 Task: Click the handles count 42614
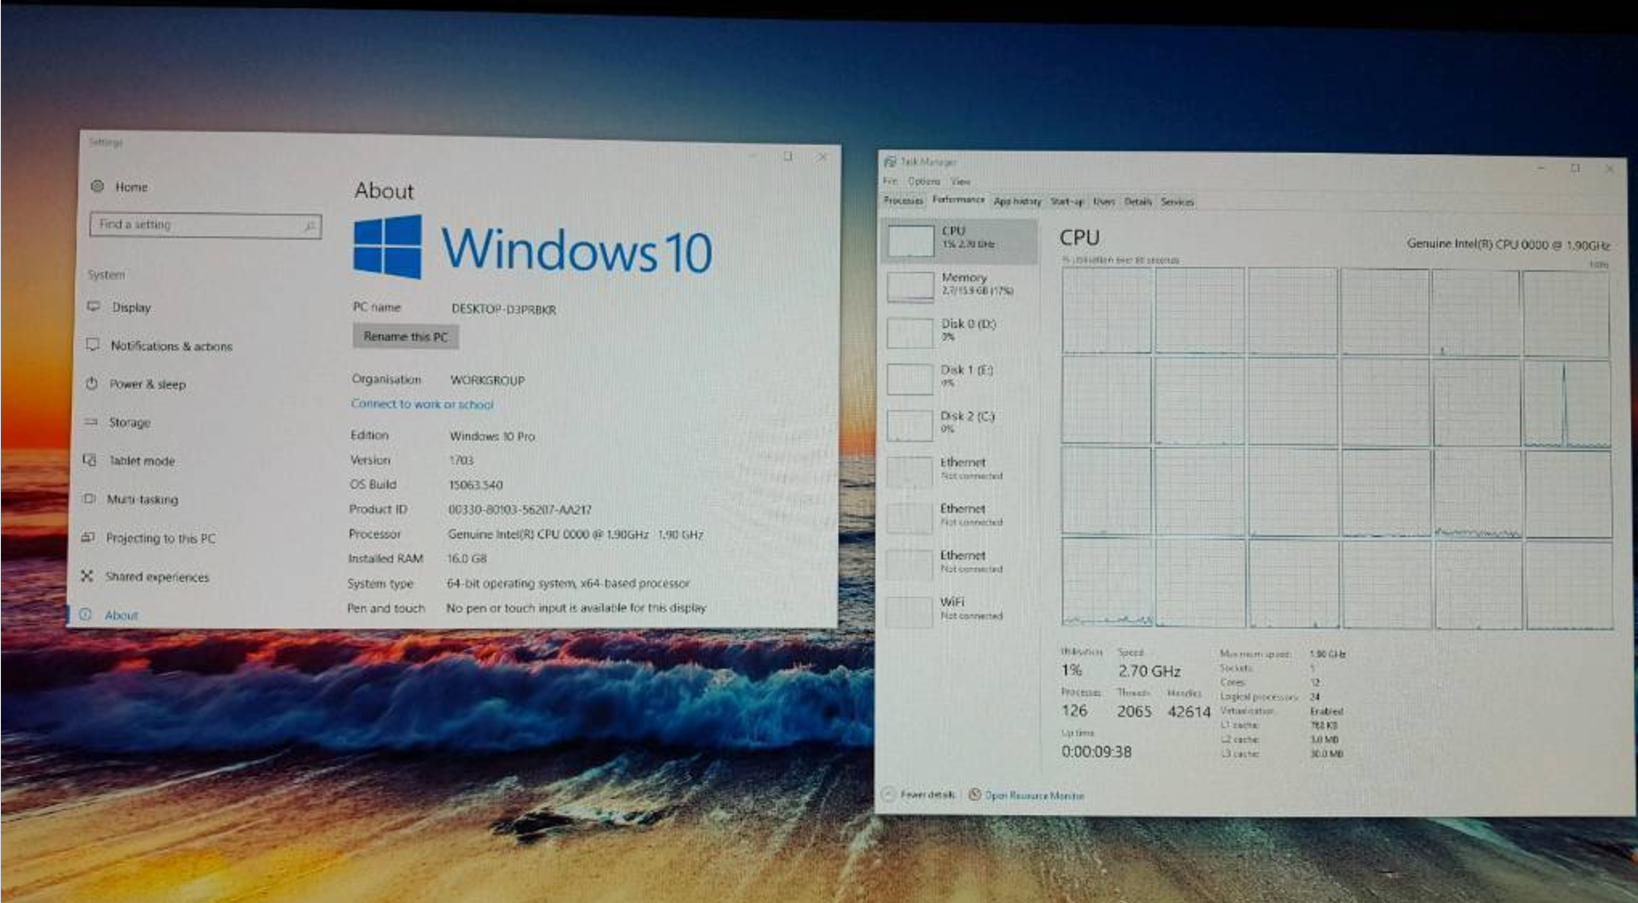click(1189, 711)
